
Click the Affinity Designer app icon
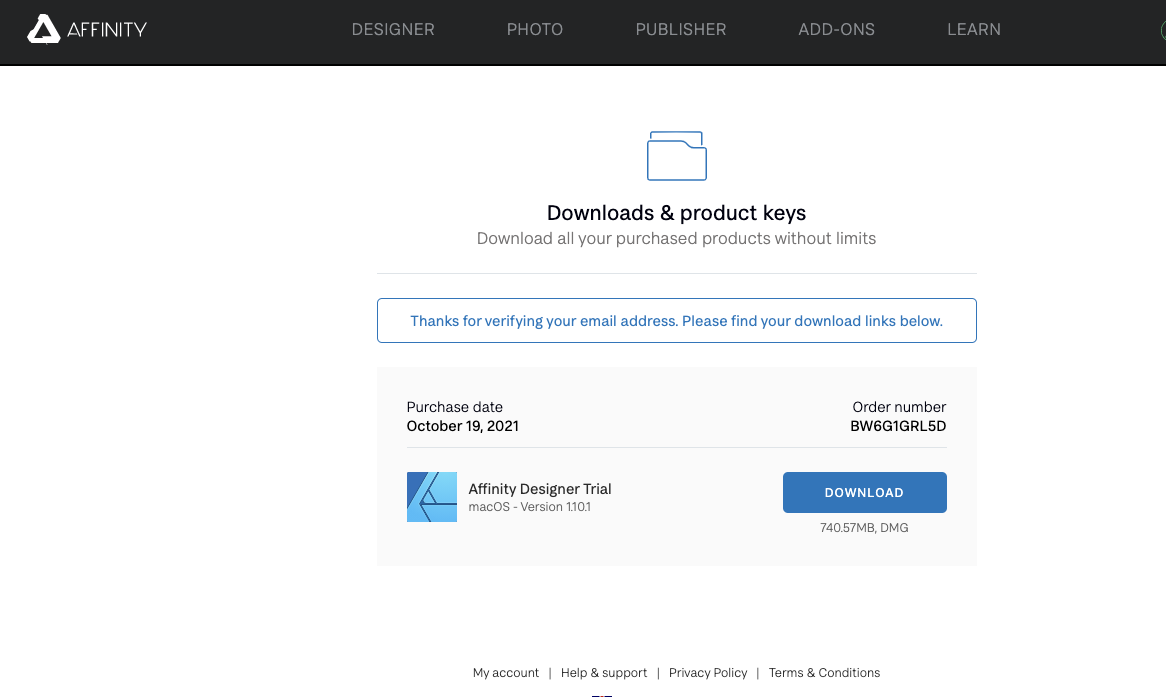(x=431, y=497)
